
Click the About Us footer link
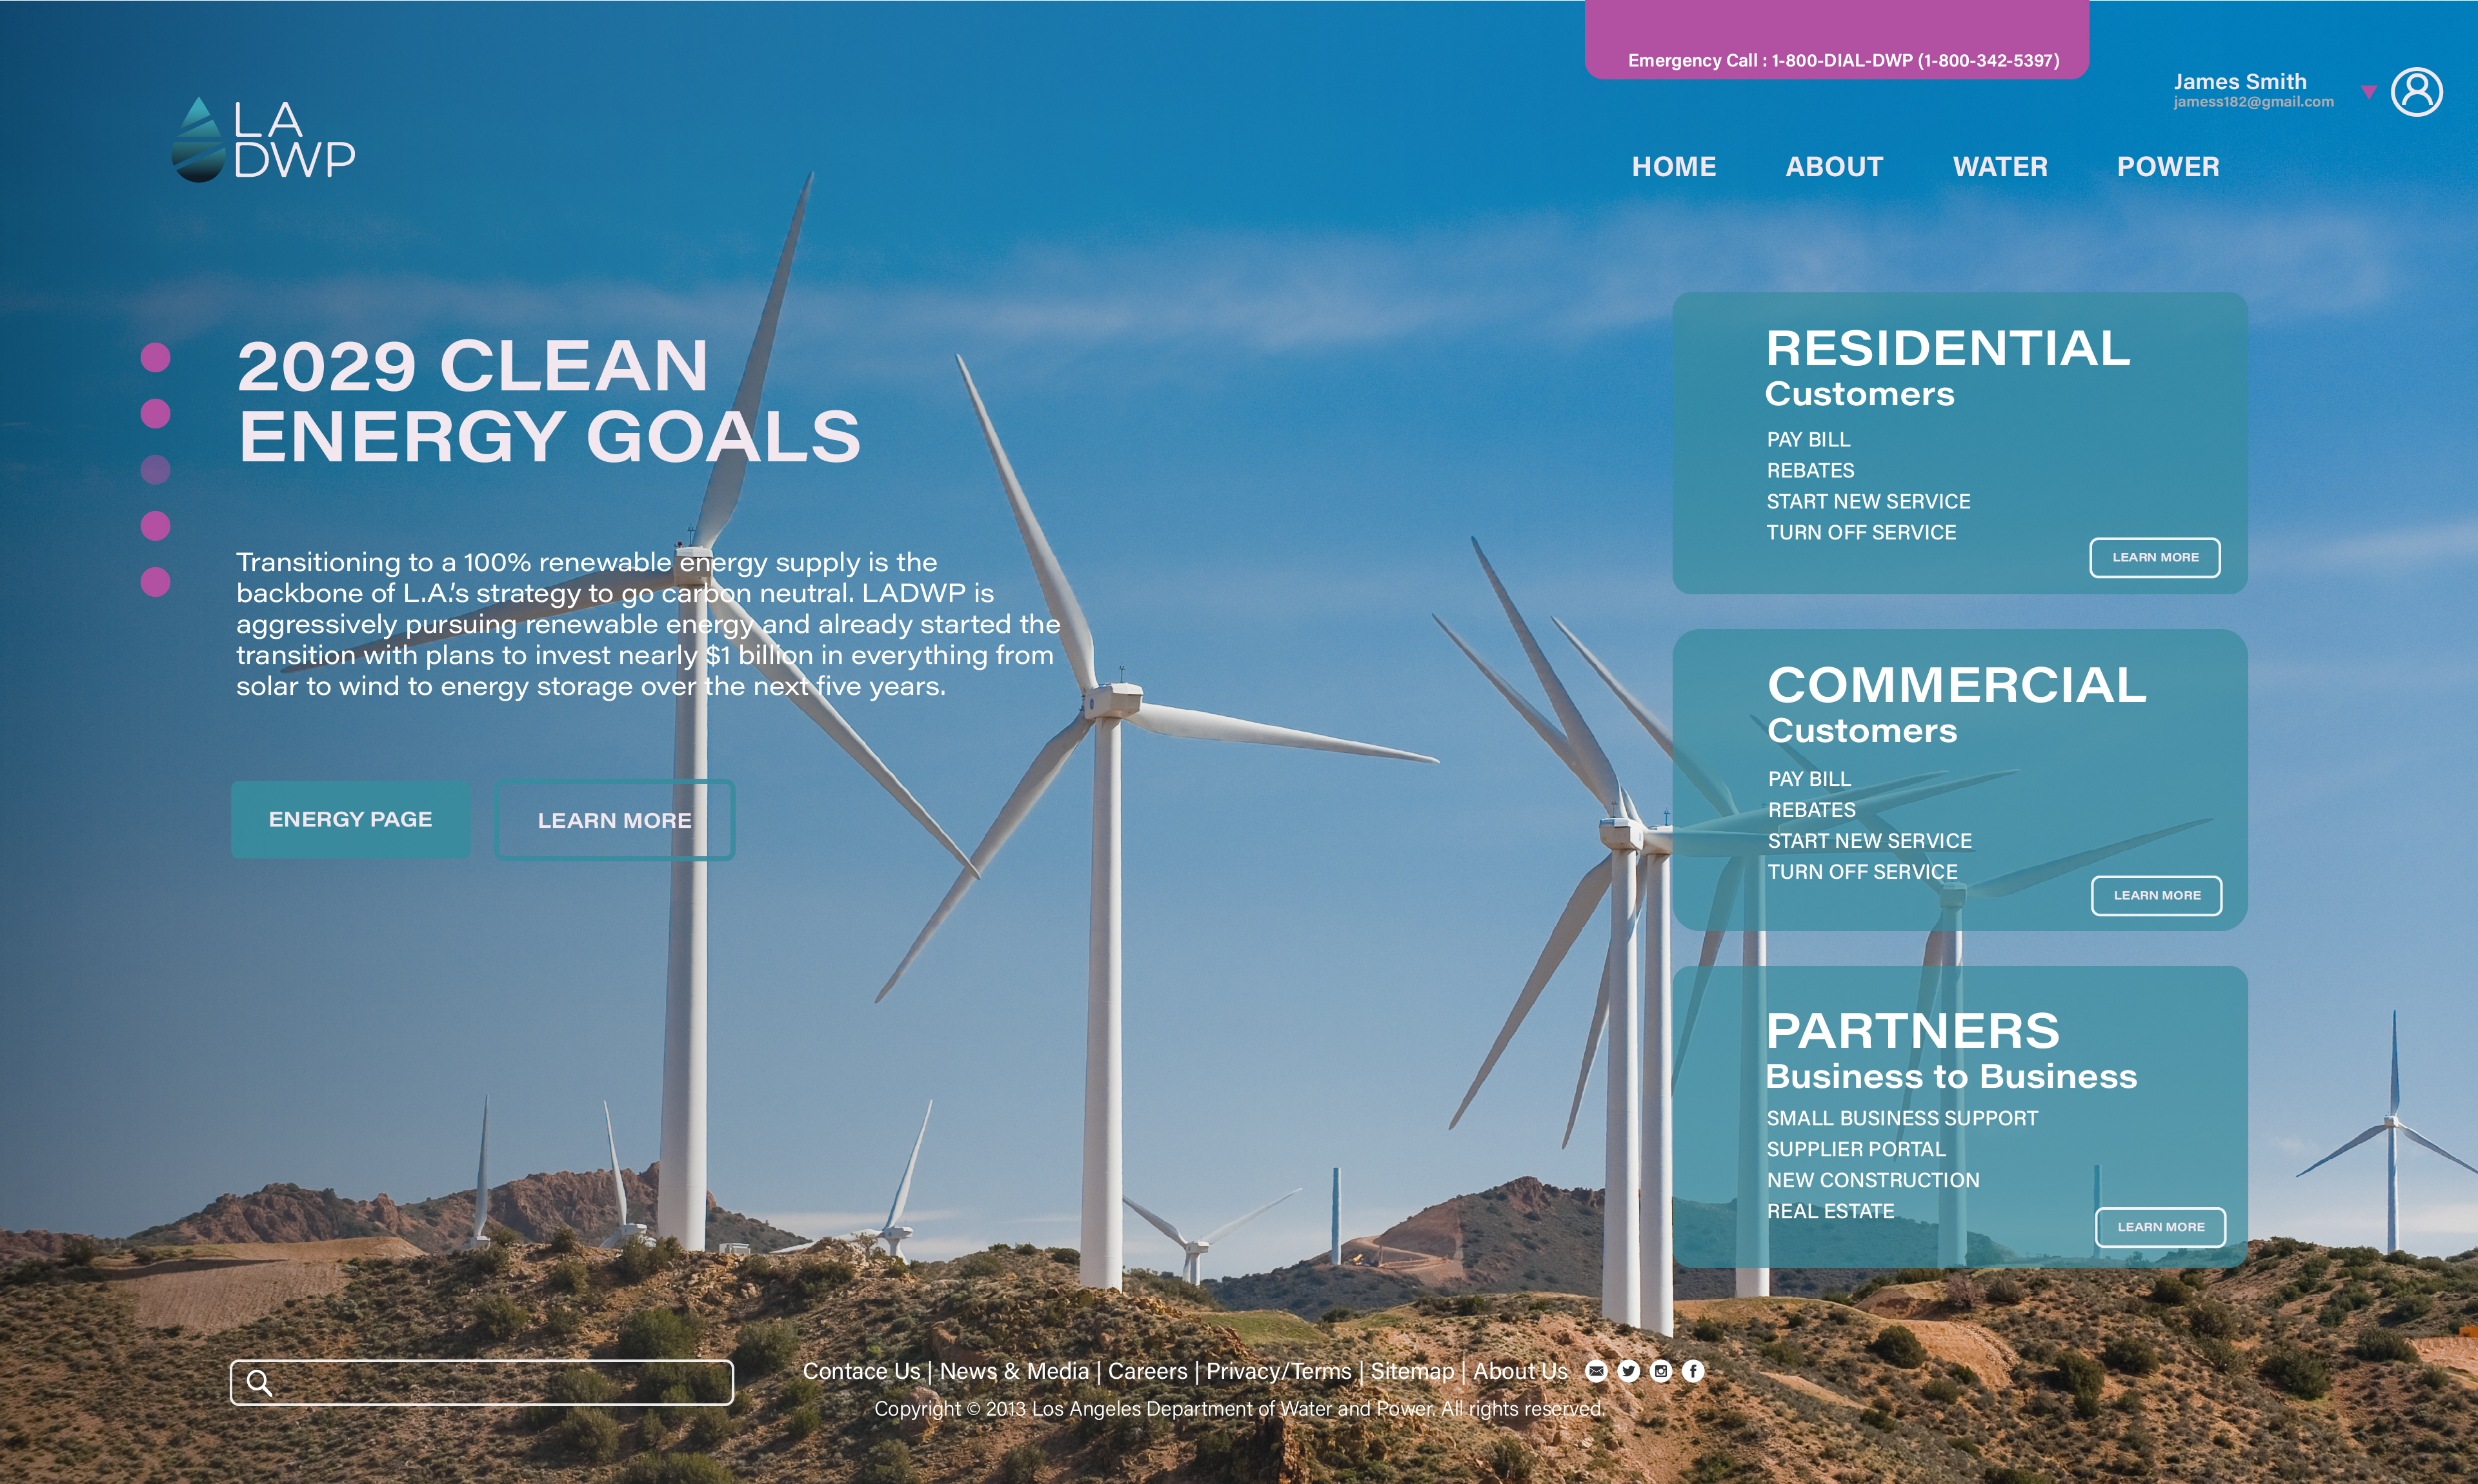[x=1520, y=1371]
